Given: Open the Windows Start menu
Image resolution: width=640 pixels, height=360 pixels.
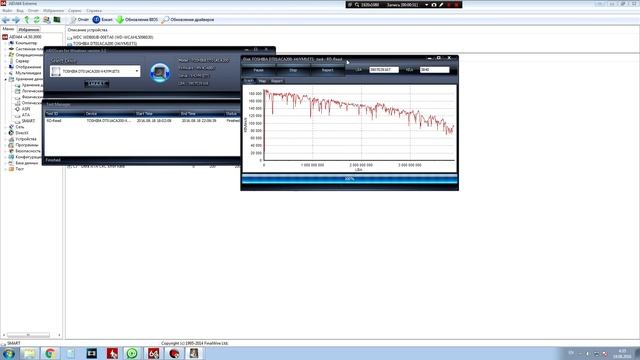Looking at the screenshot, I should pyautogui.click(x=9, y=353).
